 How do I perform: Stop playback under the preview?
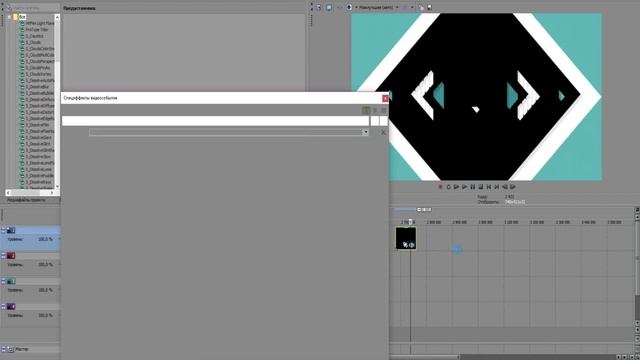(x=481, y=187)
